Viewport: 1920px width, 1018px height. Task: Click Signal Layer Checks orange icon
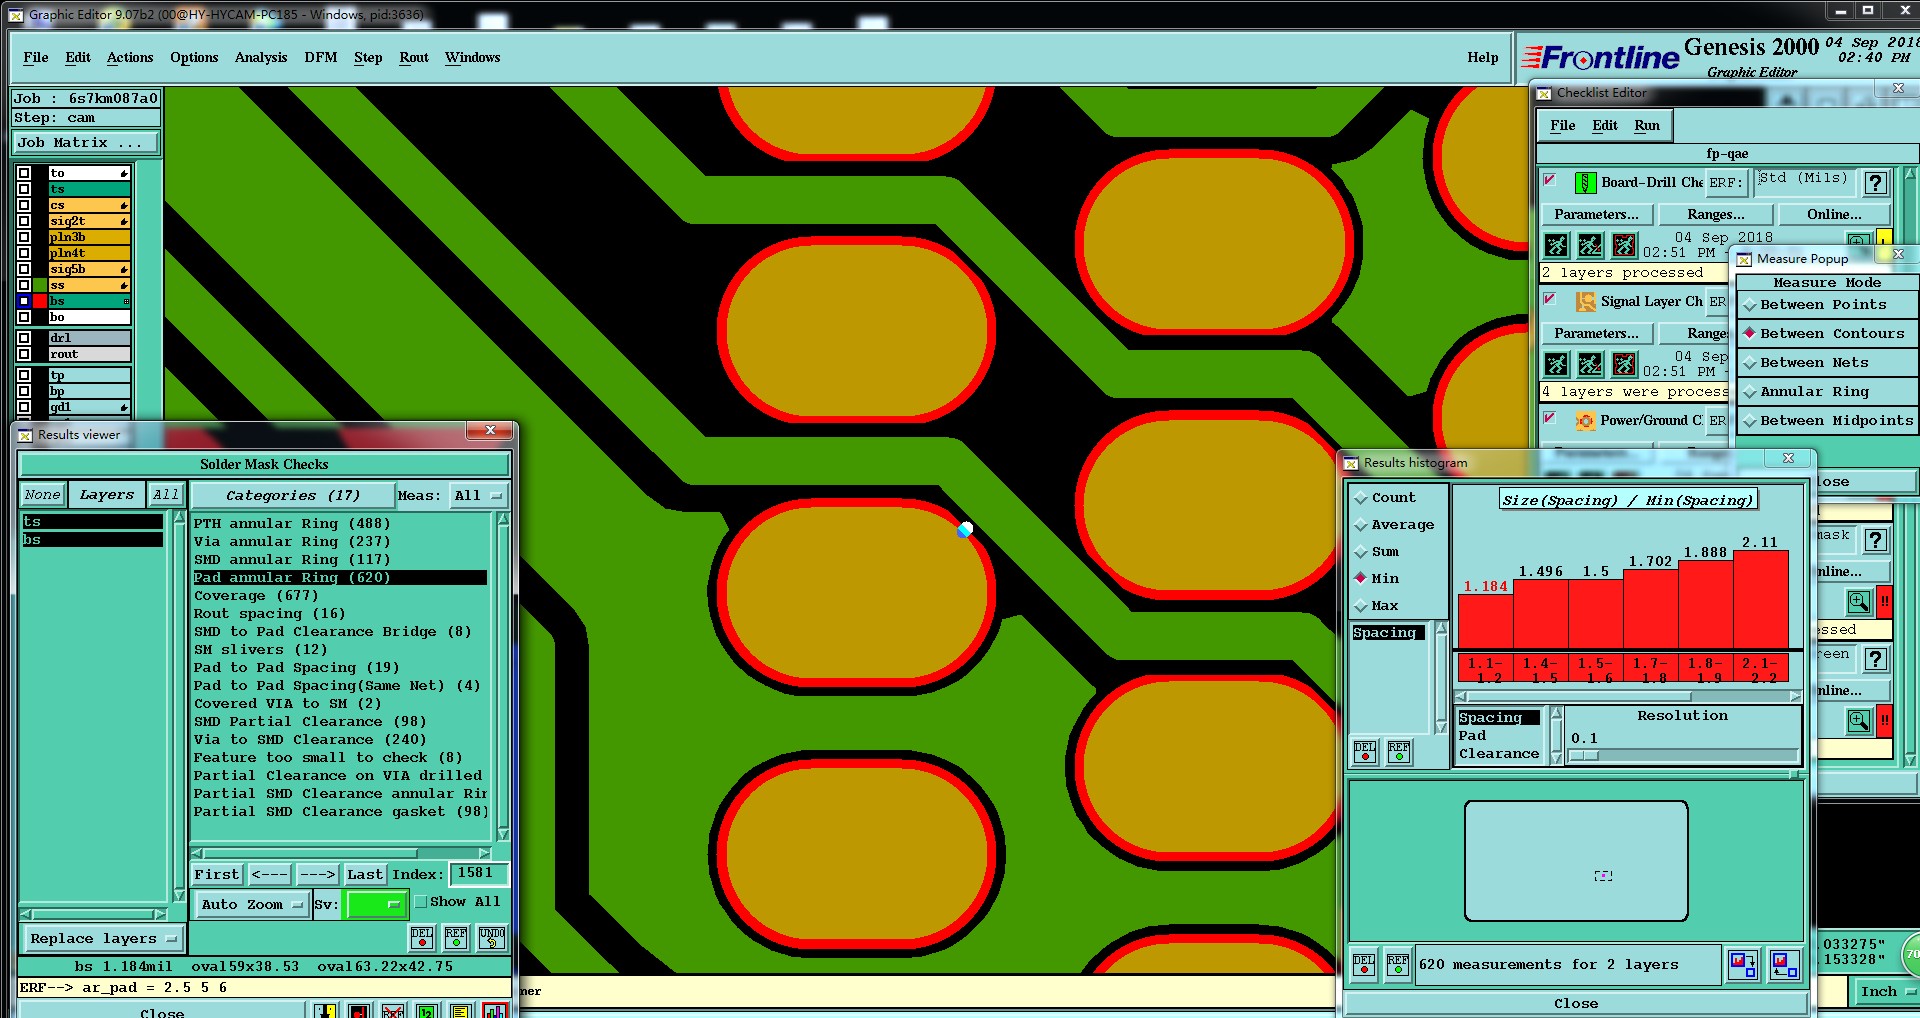coord(1585,301)
